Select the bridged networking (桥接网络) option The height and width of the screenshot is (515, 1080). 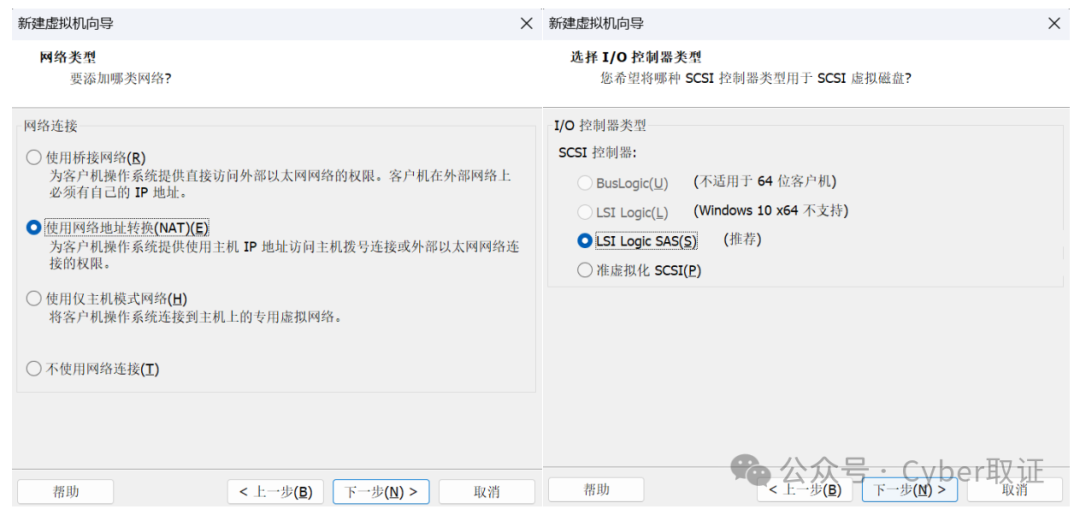pyautogui.click(x=34, y=157)
